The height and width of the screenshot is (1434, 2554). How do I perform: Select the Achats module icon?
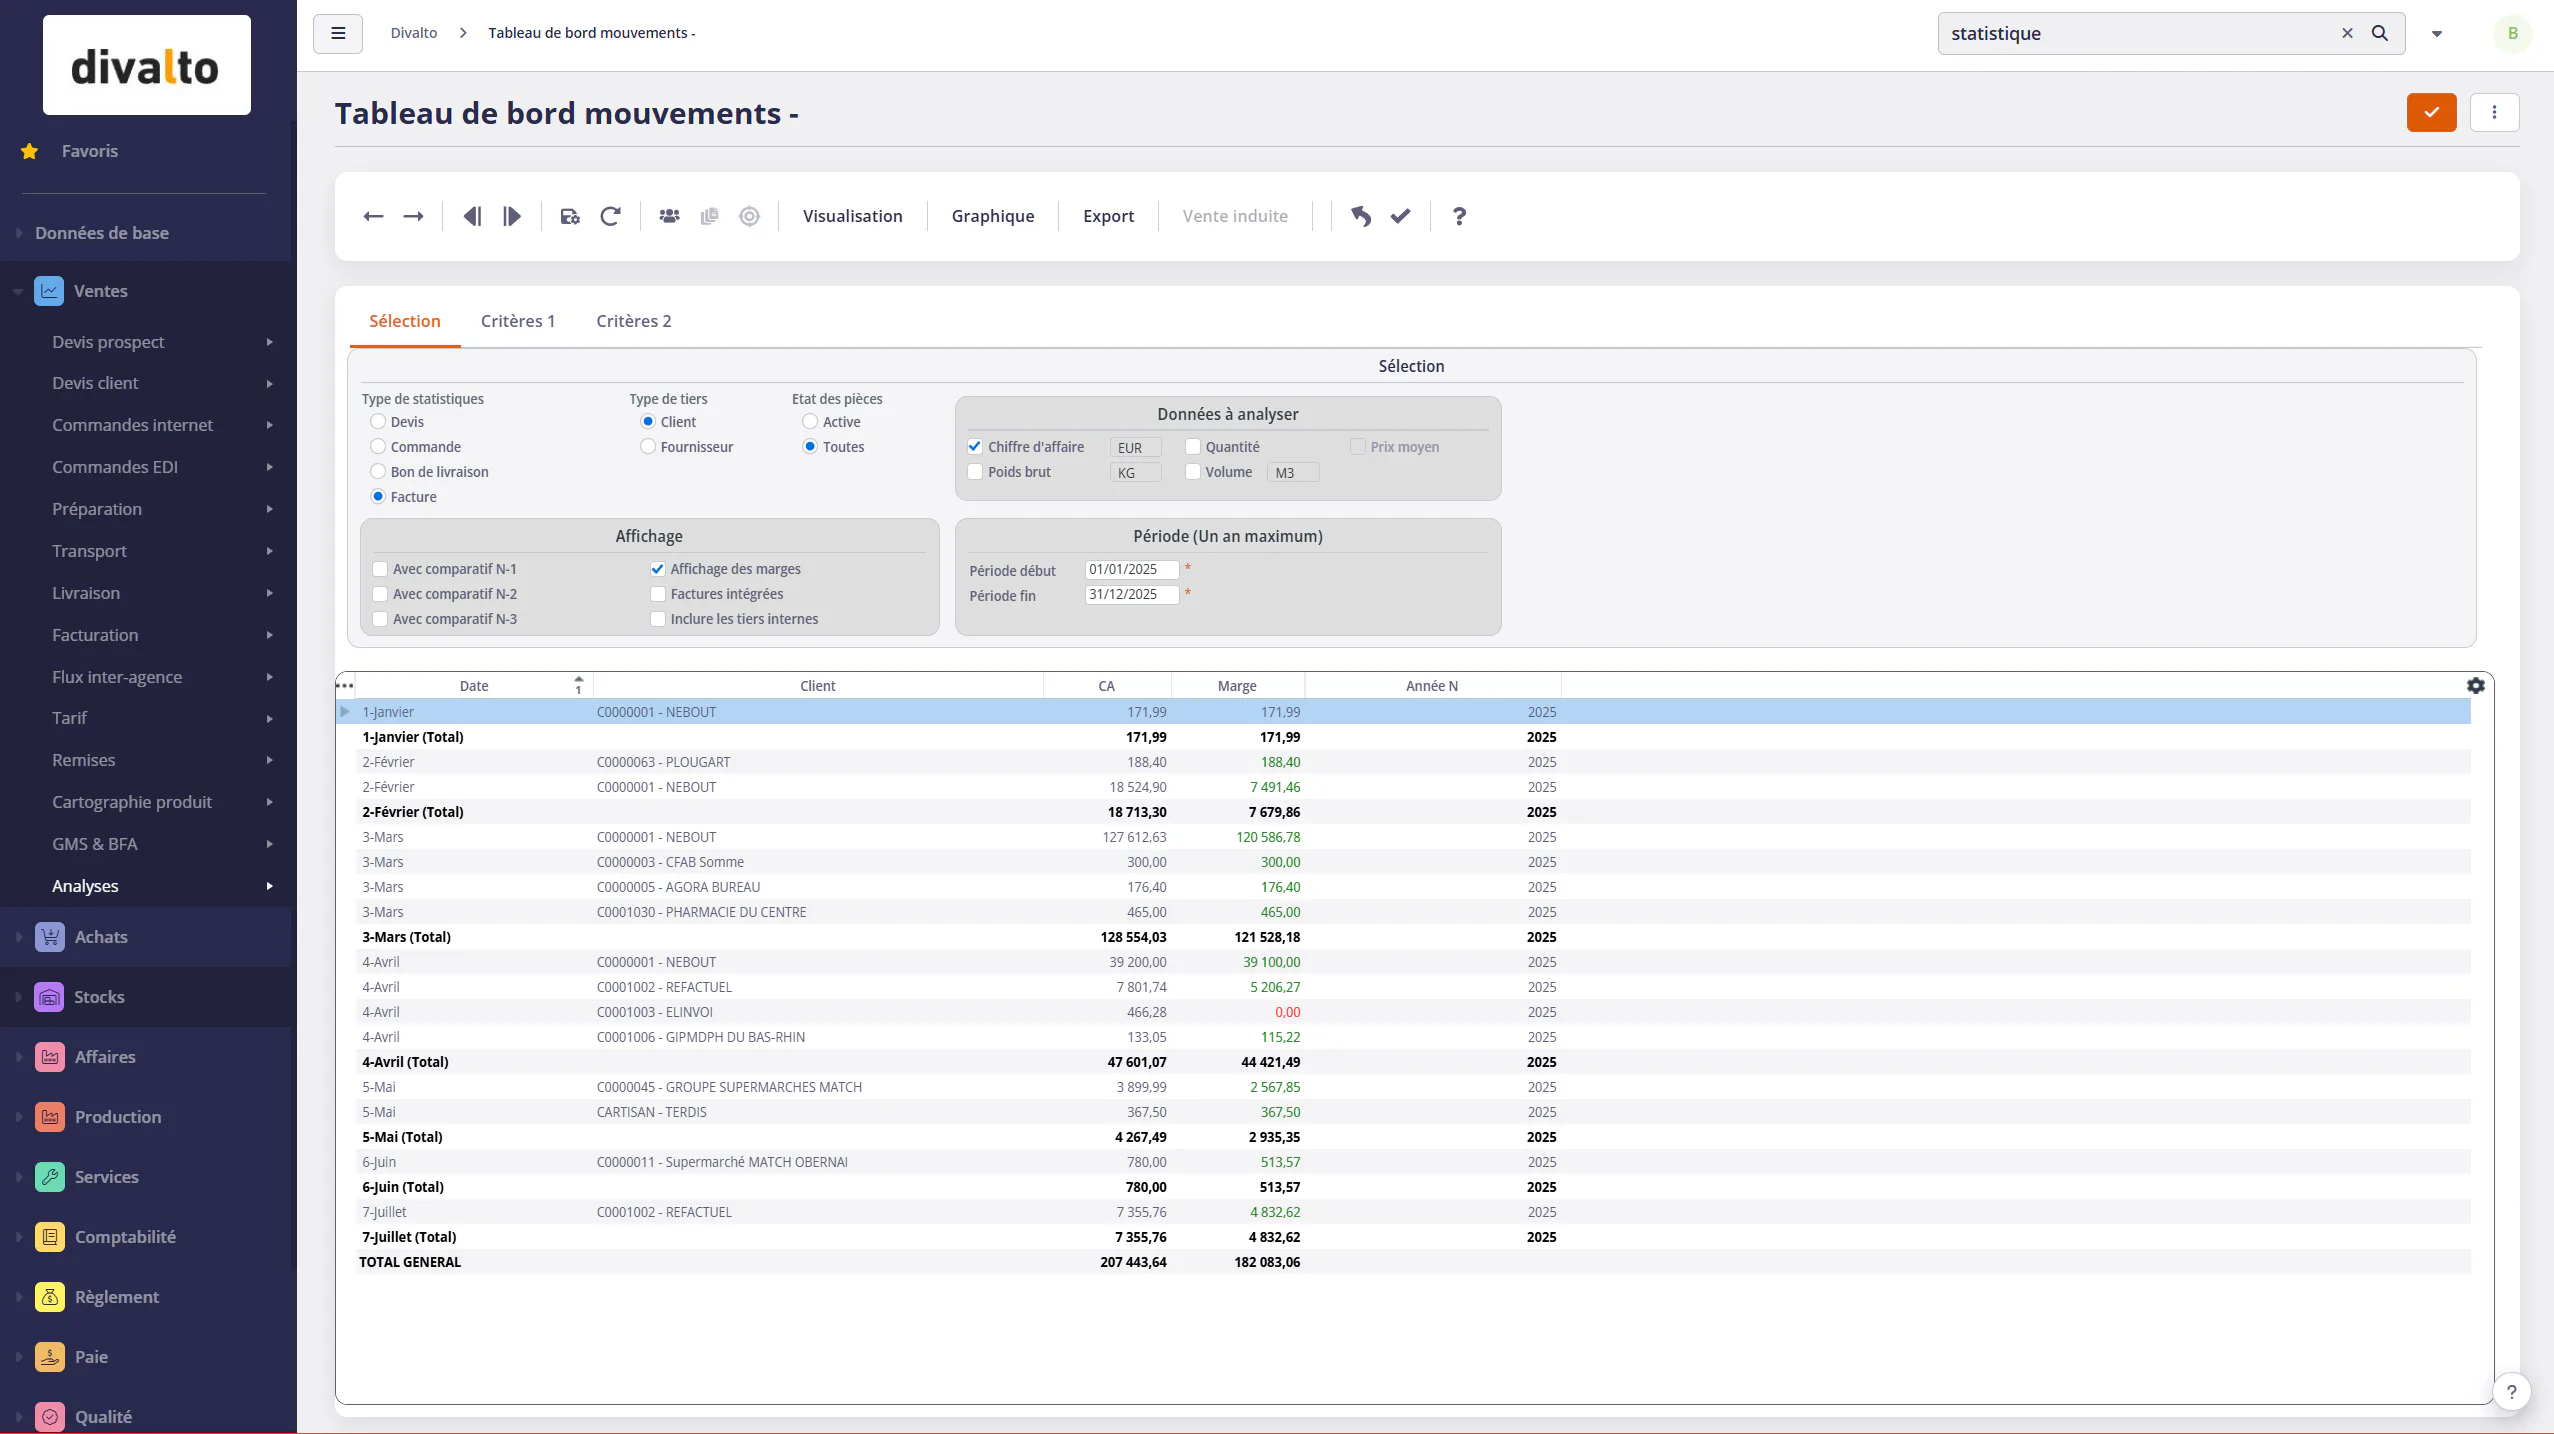point(50,936)
